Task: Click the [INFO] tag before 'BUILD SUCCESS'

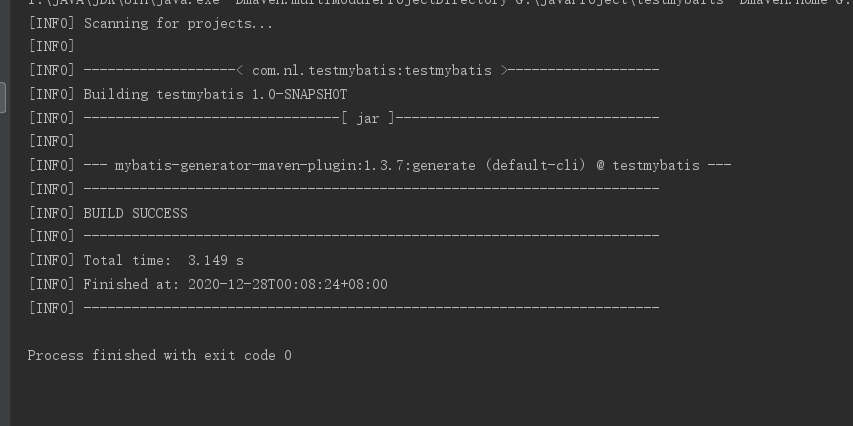Action: coord(52,213)
